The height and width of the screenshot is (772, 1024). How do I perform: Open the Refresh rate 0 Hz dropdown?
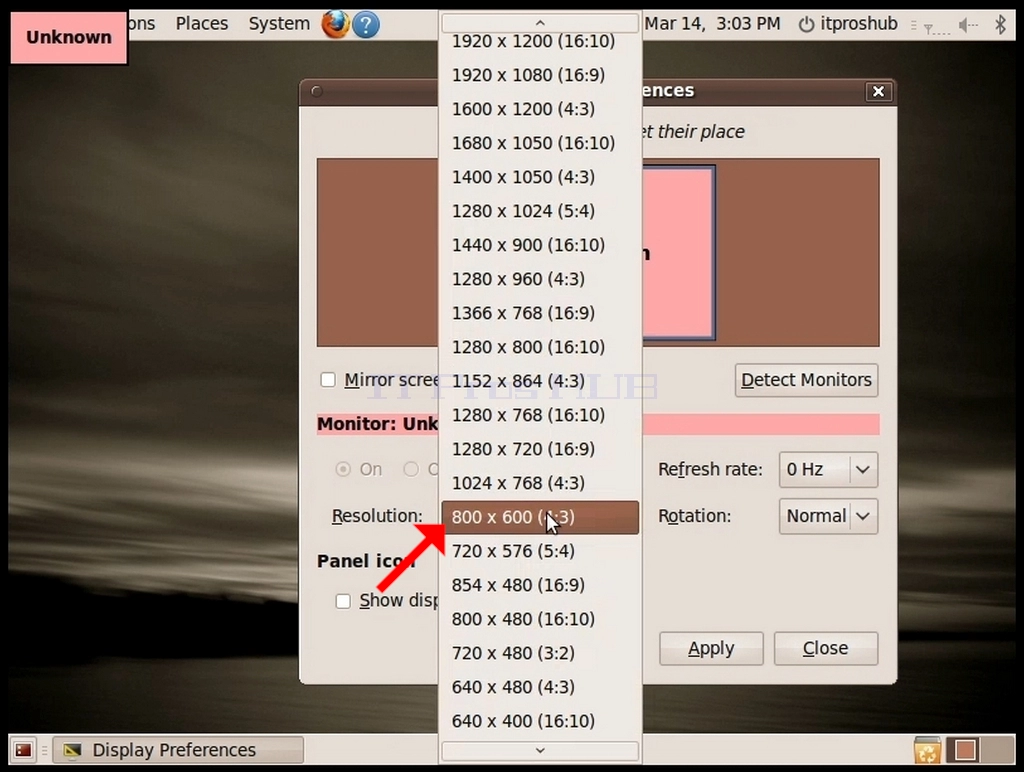(828, 469)
